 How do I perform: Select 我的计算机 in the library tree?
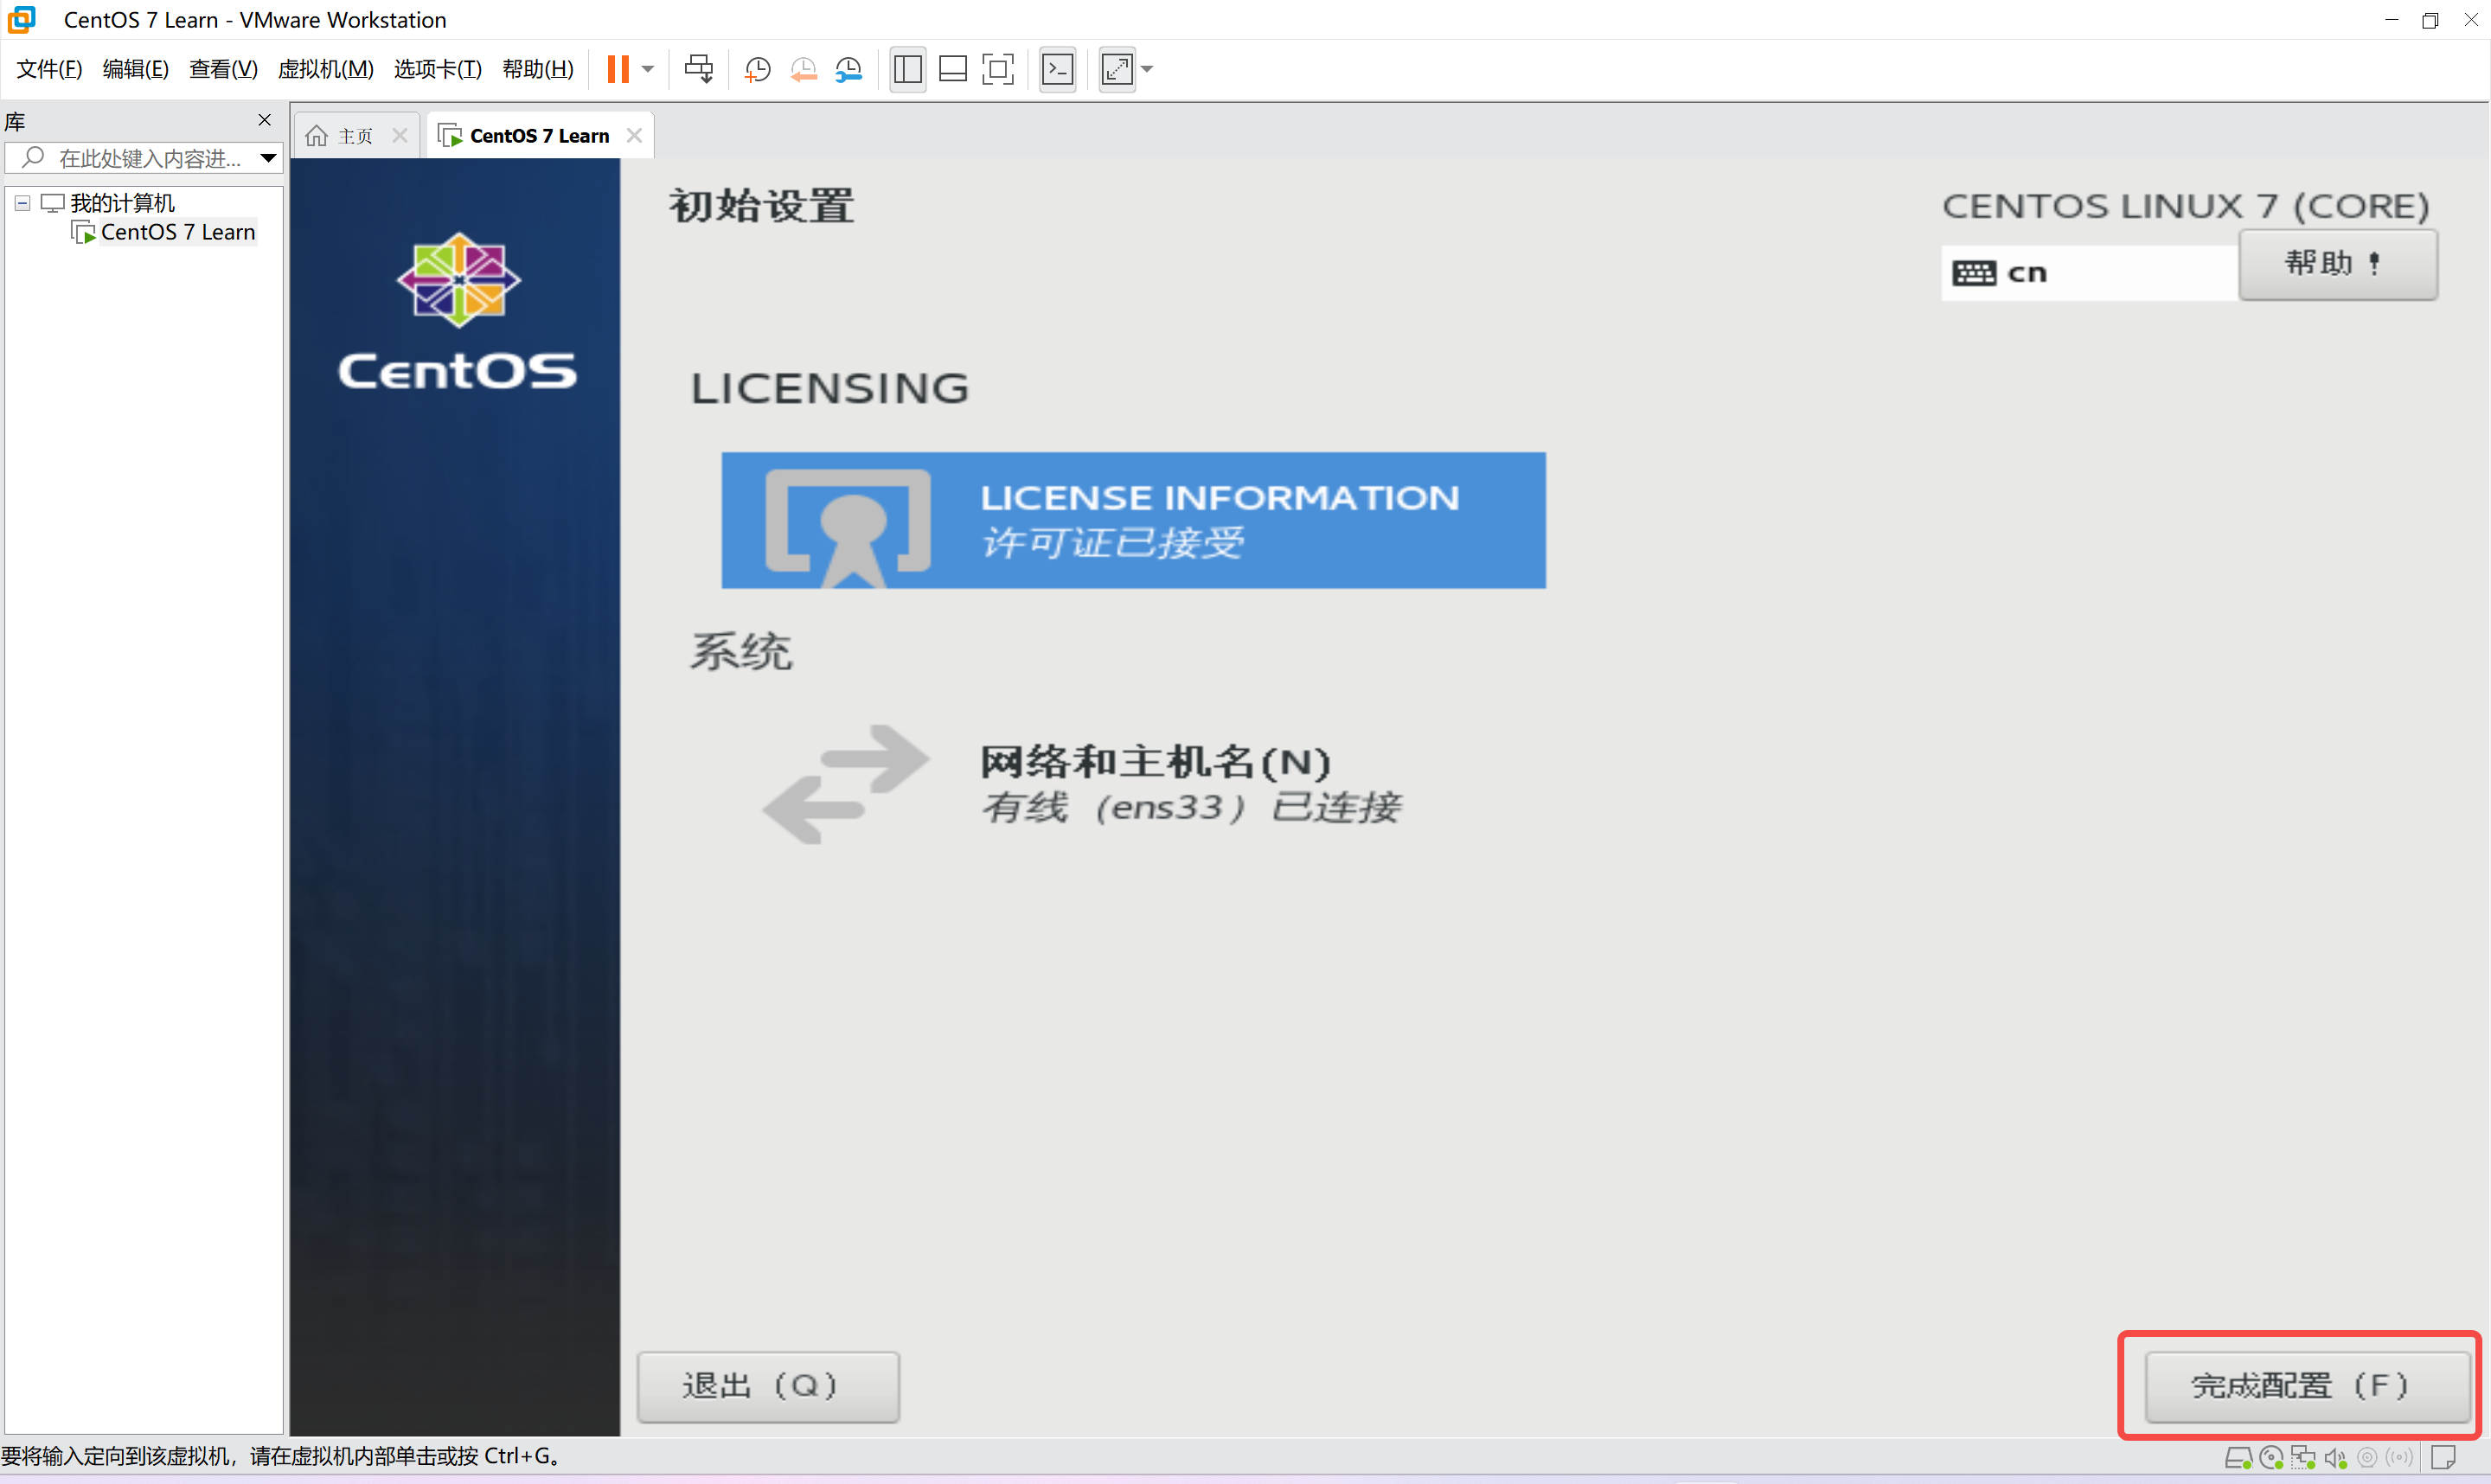122,203
